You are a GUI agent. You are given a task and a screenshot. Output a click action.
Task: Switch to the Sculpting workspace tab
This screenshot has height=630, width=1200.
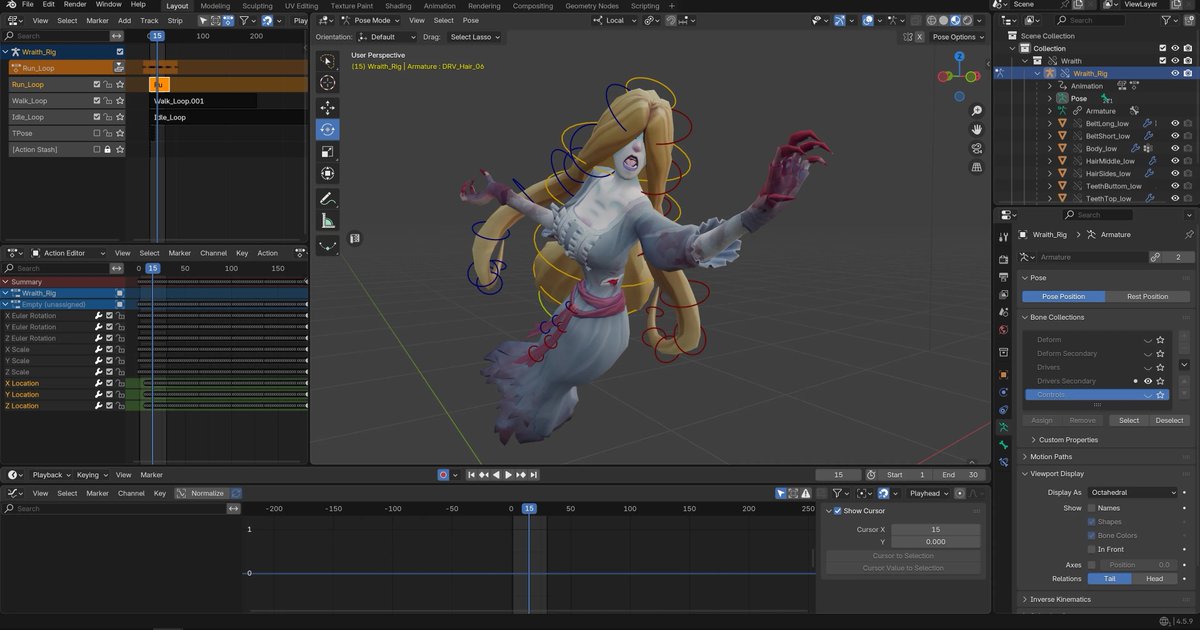[257, 6]
